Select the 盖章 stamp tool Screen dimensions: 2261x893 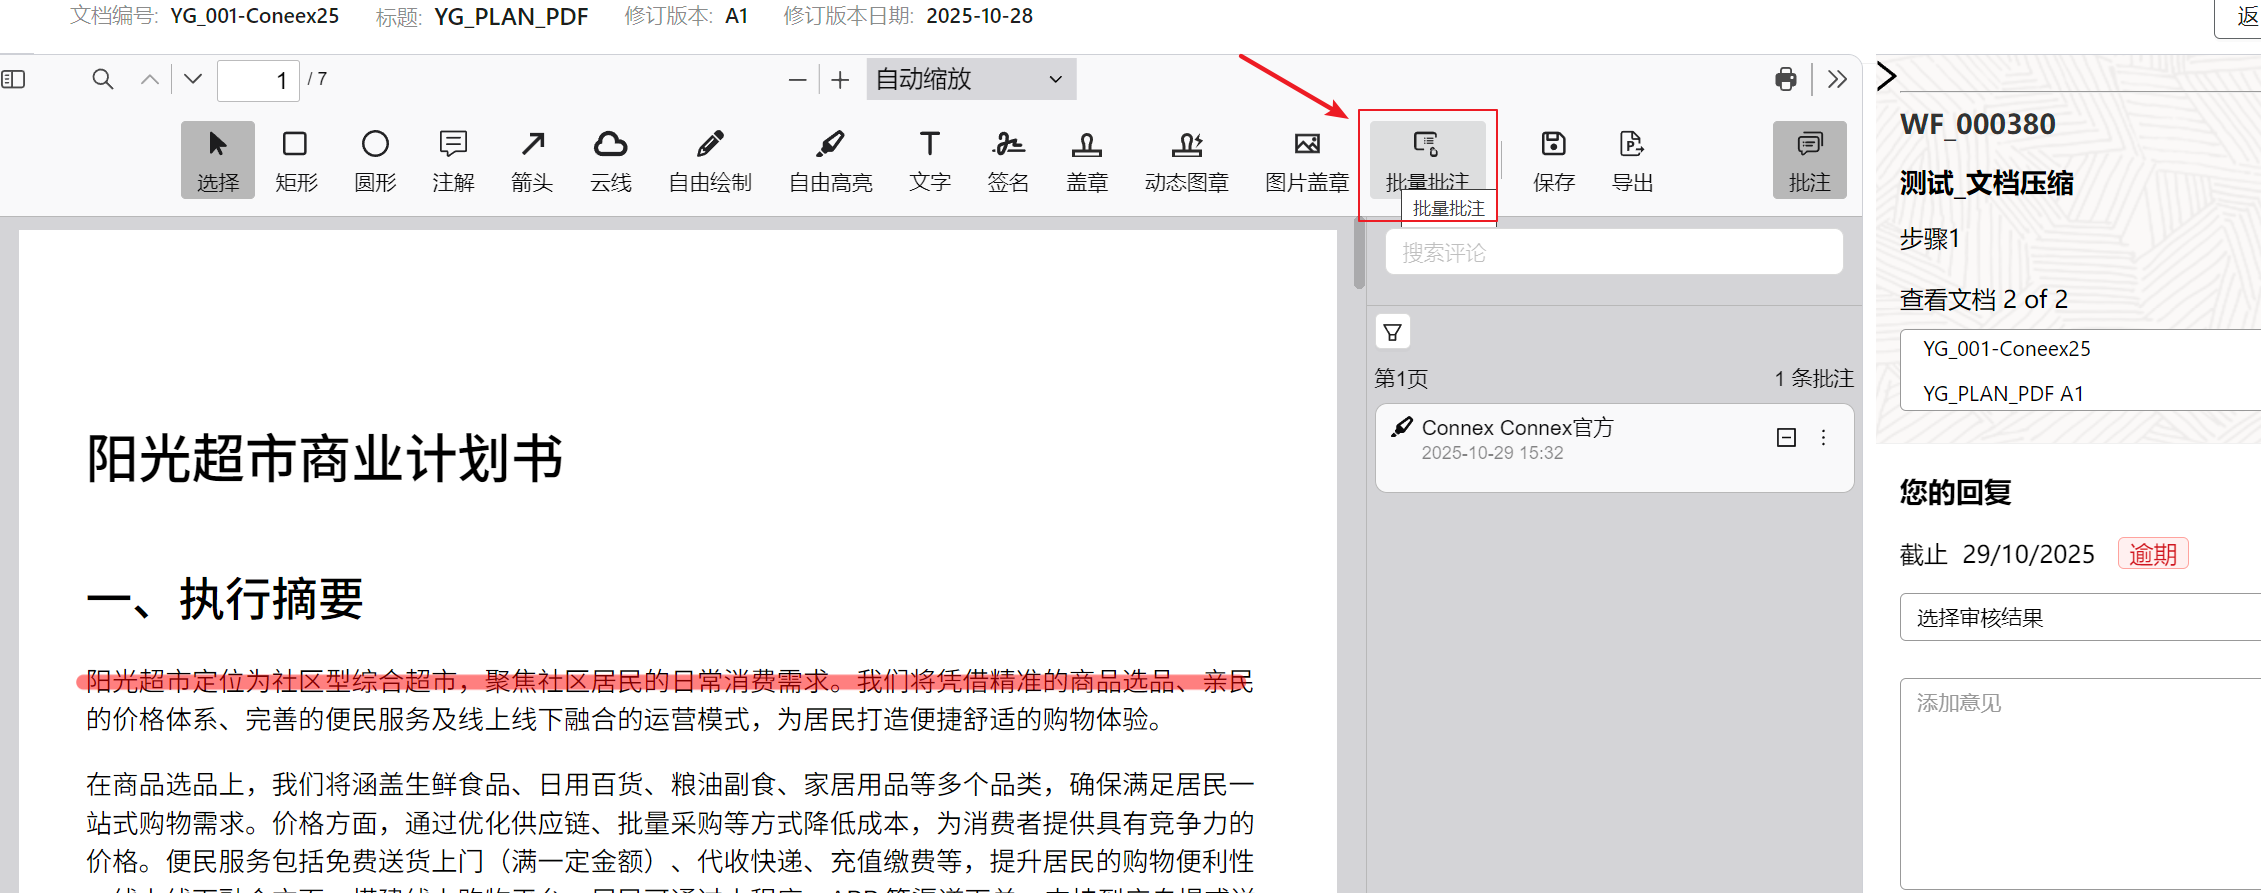[x=1086, y=159]
